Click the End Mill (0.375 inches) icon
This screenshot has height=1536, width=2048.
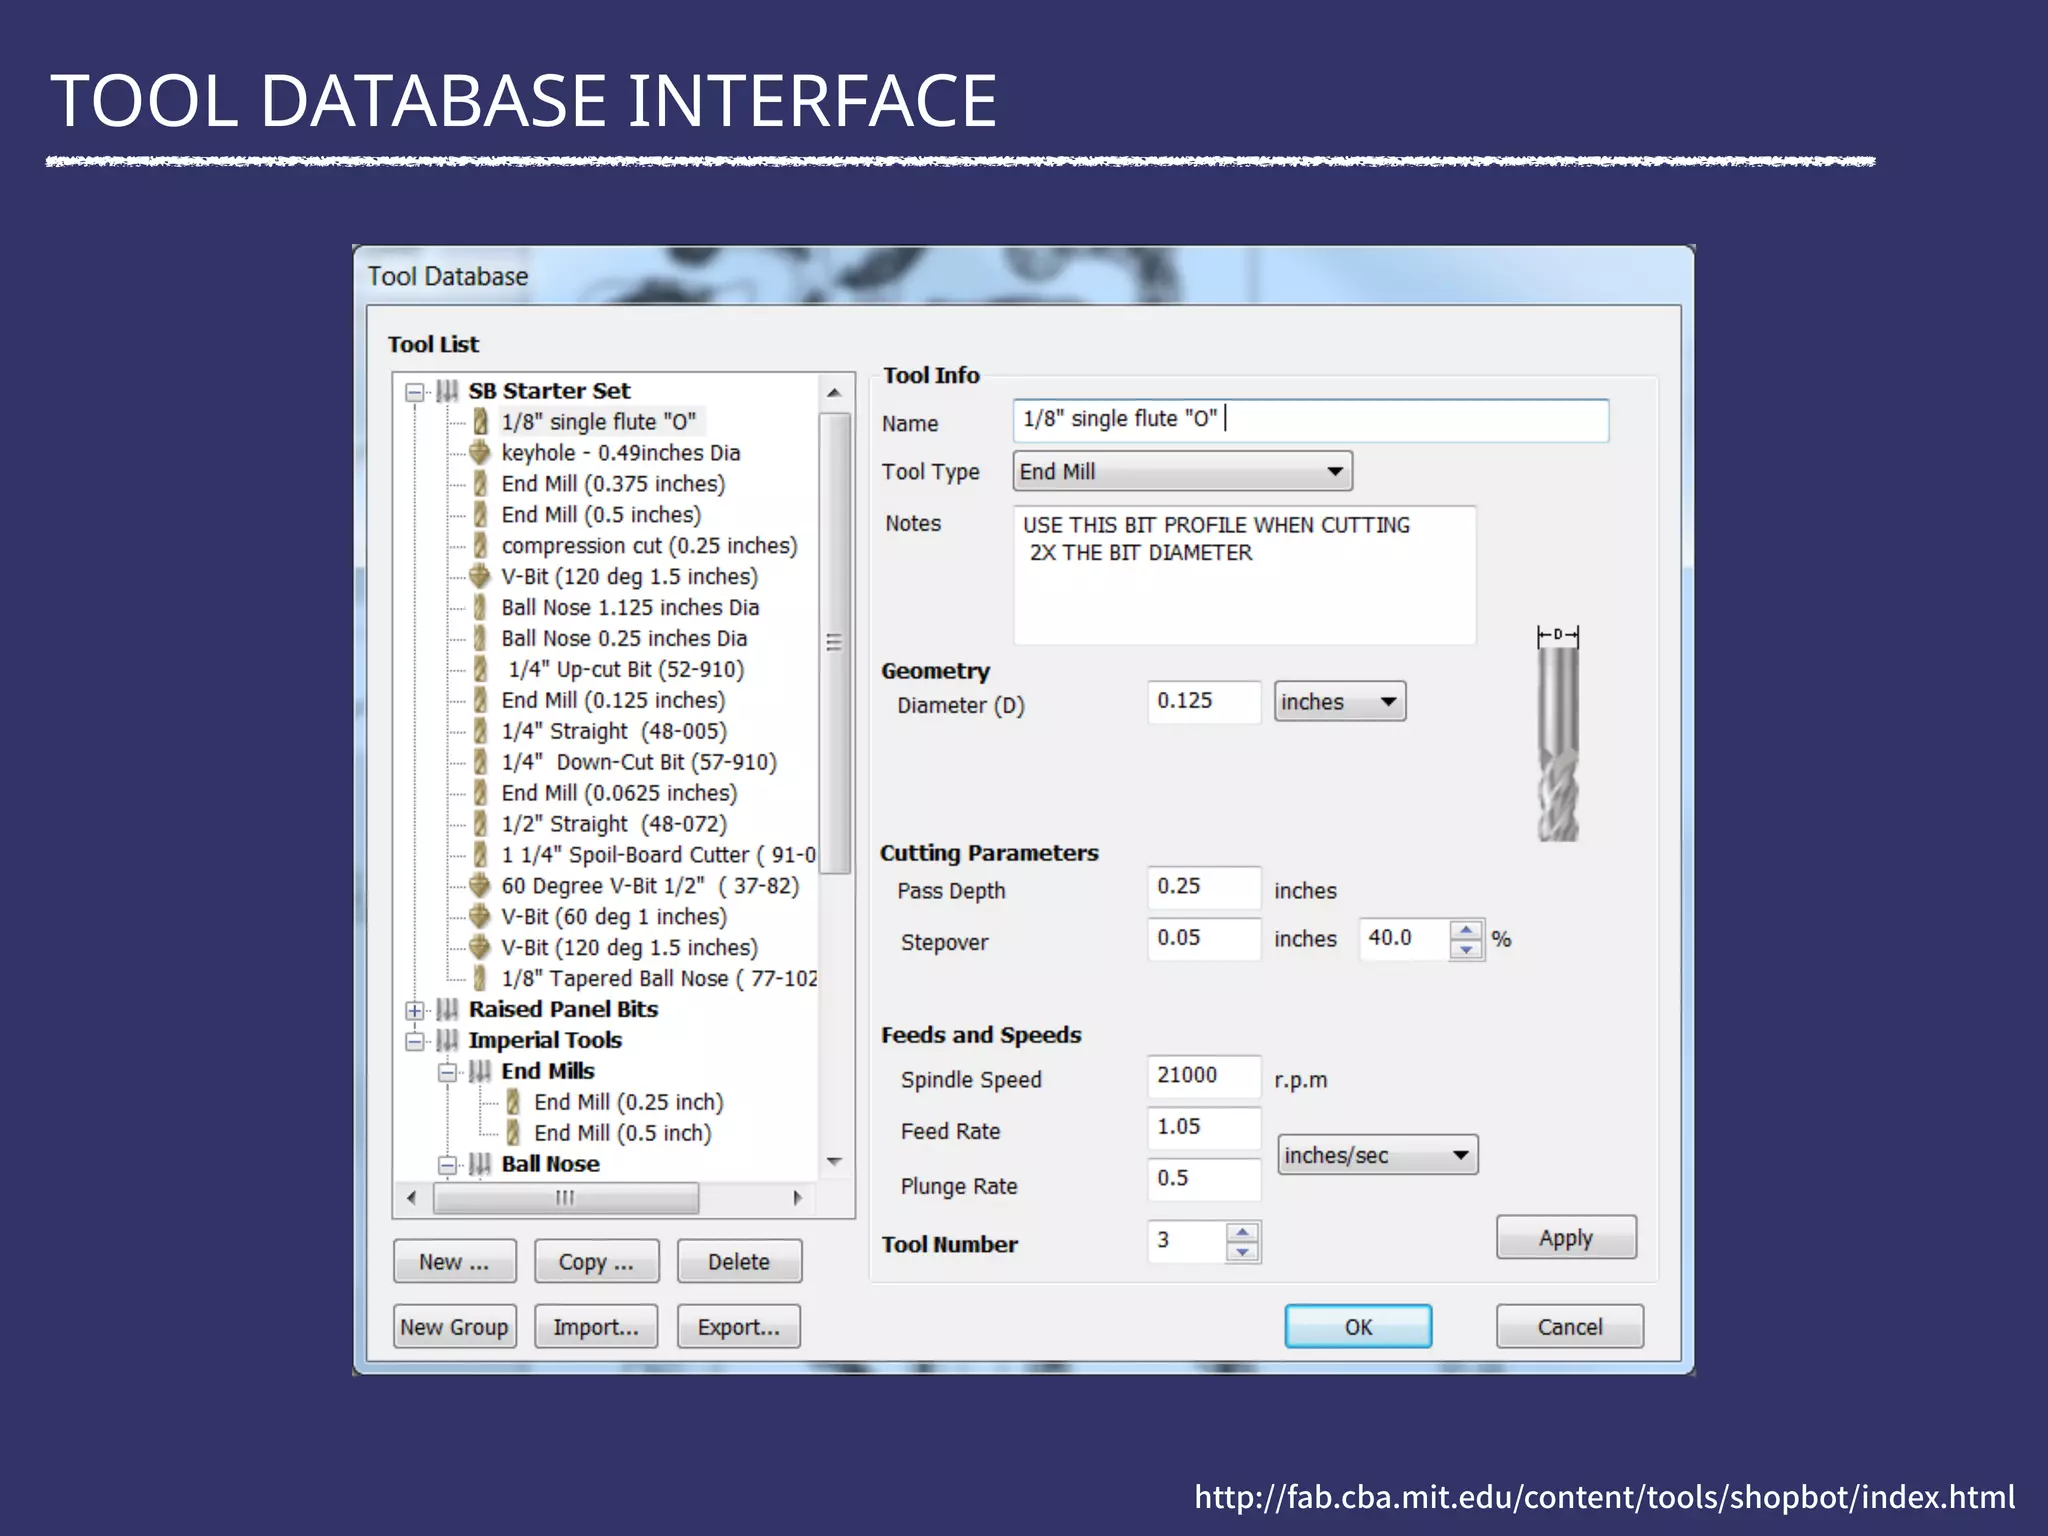[x=481, y=484]
